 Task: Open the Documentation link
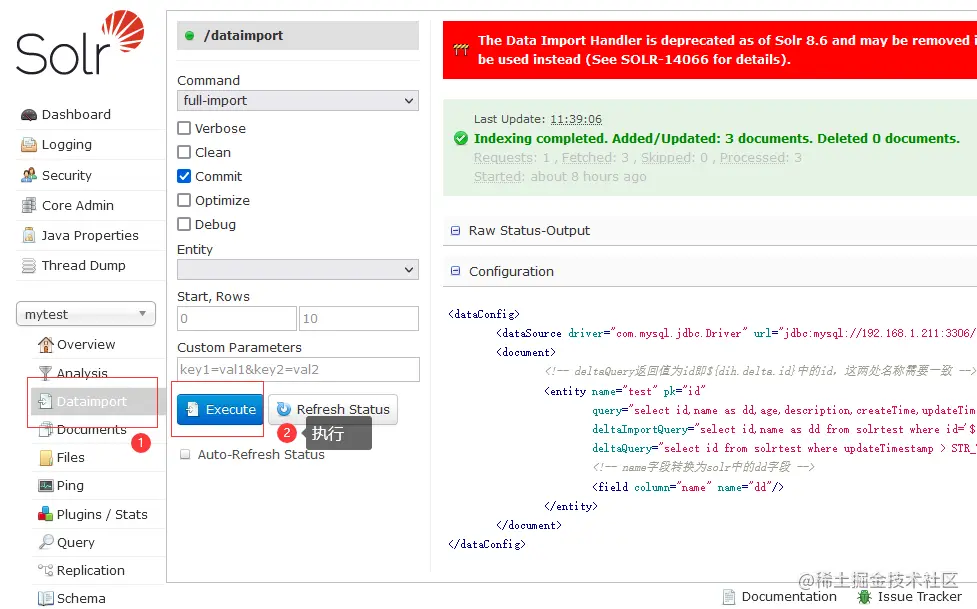[x=789, y=597]
